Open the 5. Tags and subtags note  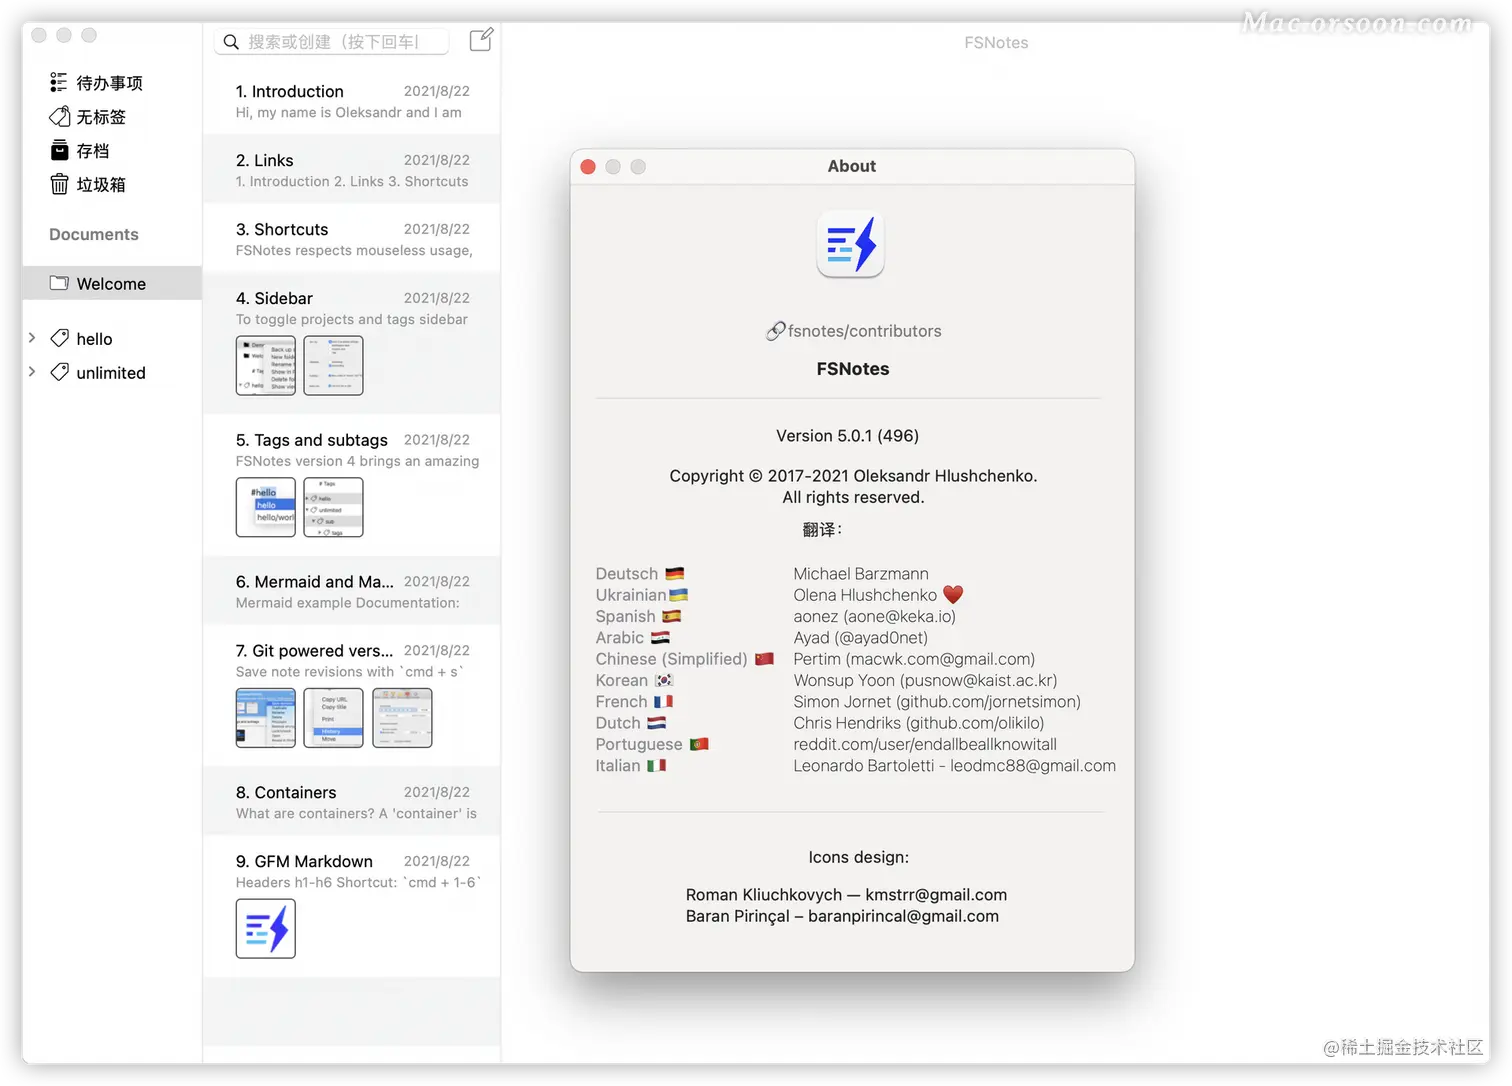point(352,485)
